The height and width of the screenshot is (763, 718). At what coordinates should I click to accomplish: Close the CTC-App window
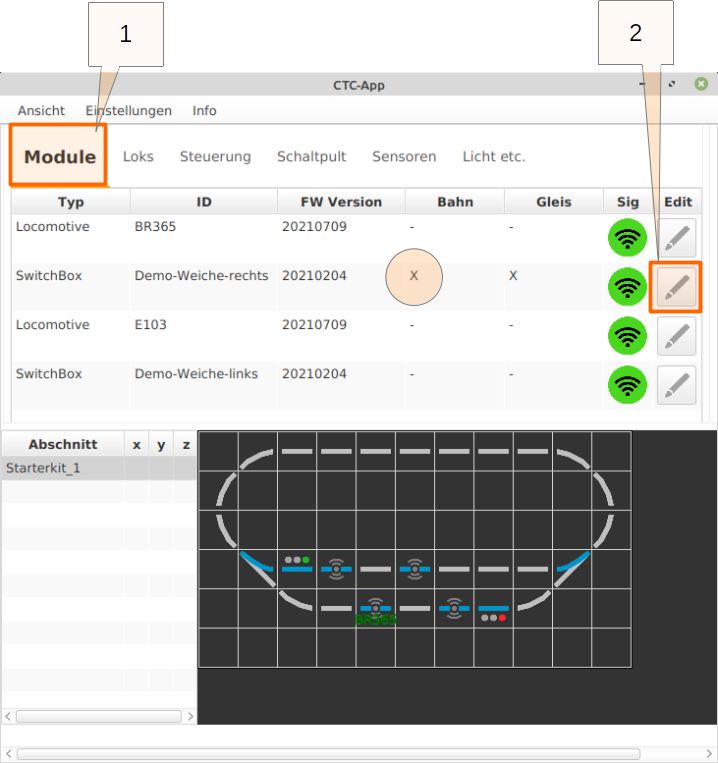point(701,84)
